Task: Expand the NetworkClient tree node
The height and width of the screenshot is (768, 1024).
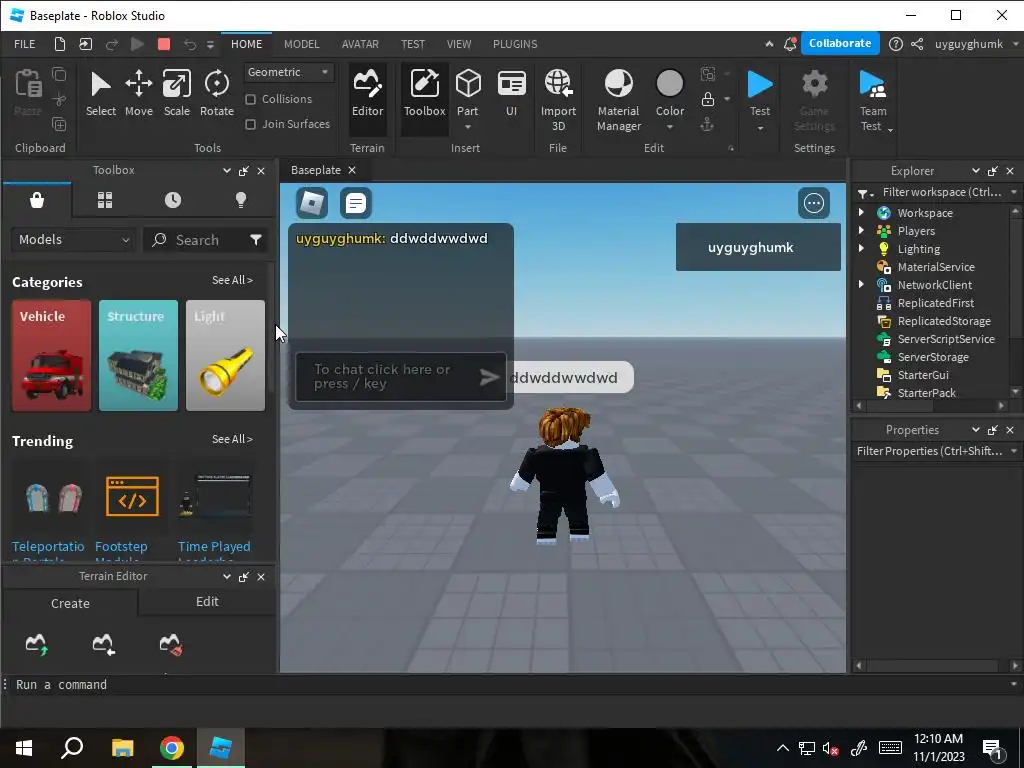Action: point(861,284)
